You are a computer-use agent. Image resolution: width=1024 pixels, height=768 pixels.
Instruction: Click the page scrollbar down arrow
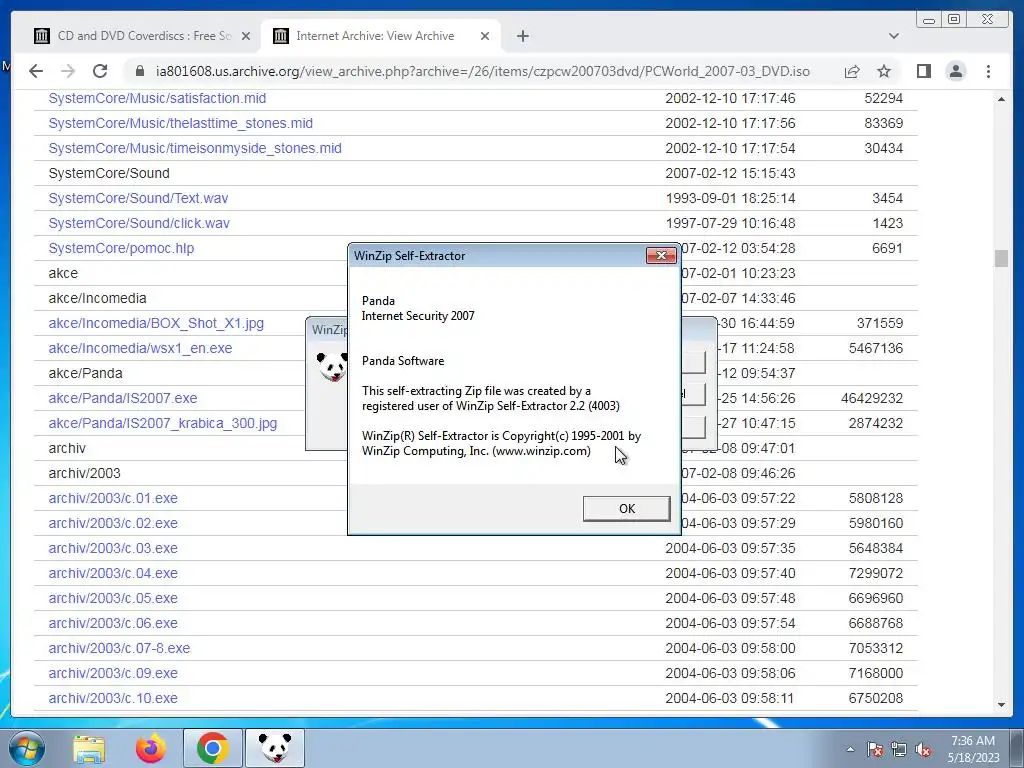point(1001,705)
